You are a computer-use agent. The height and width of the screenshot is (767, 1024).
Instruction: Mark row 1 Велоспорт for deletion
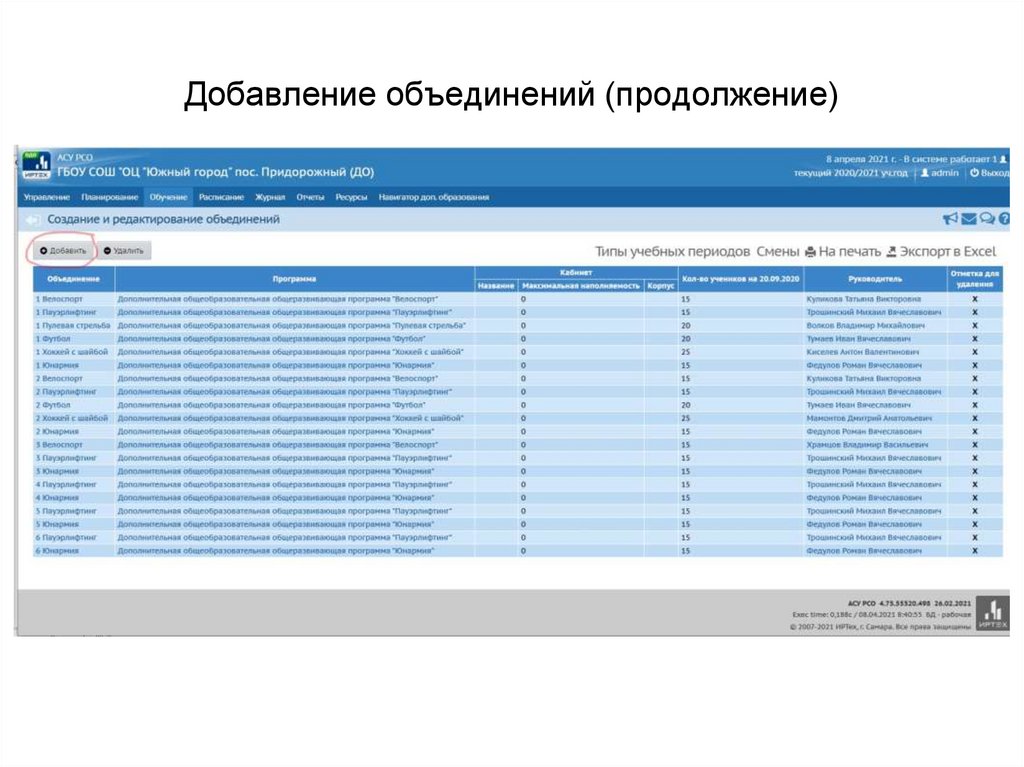click(975, 300)
